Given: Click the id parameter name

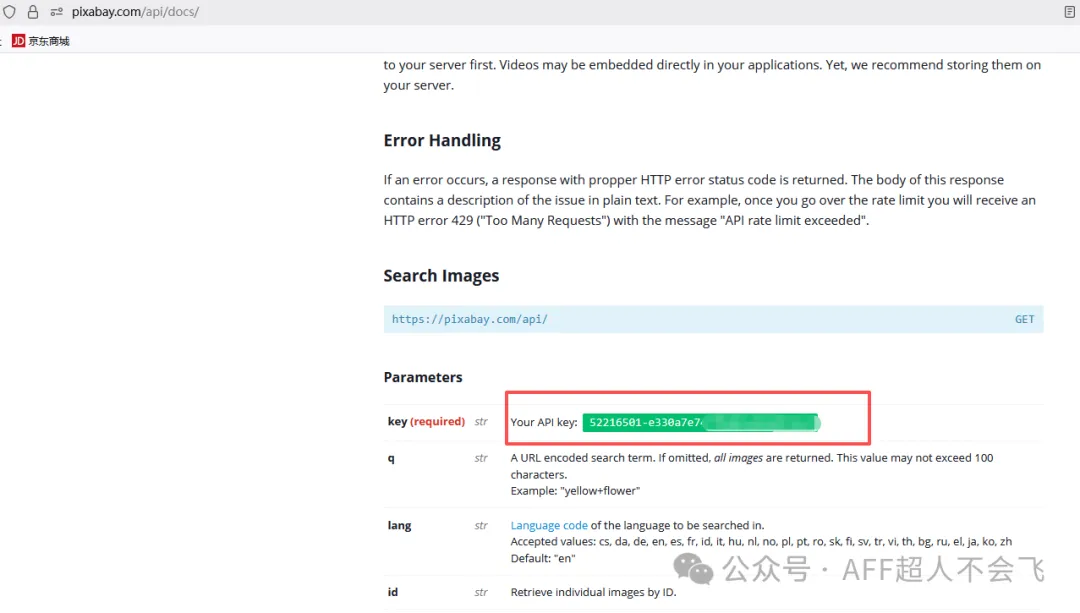Looking at the screenshot, I should point(392,592).
